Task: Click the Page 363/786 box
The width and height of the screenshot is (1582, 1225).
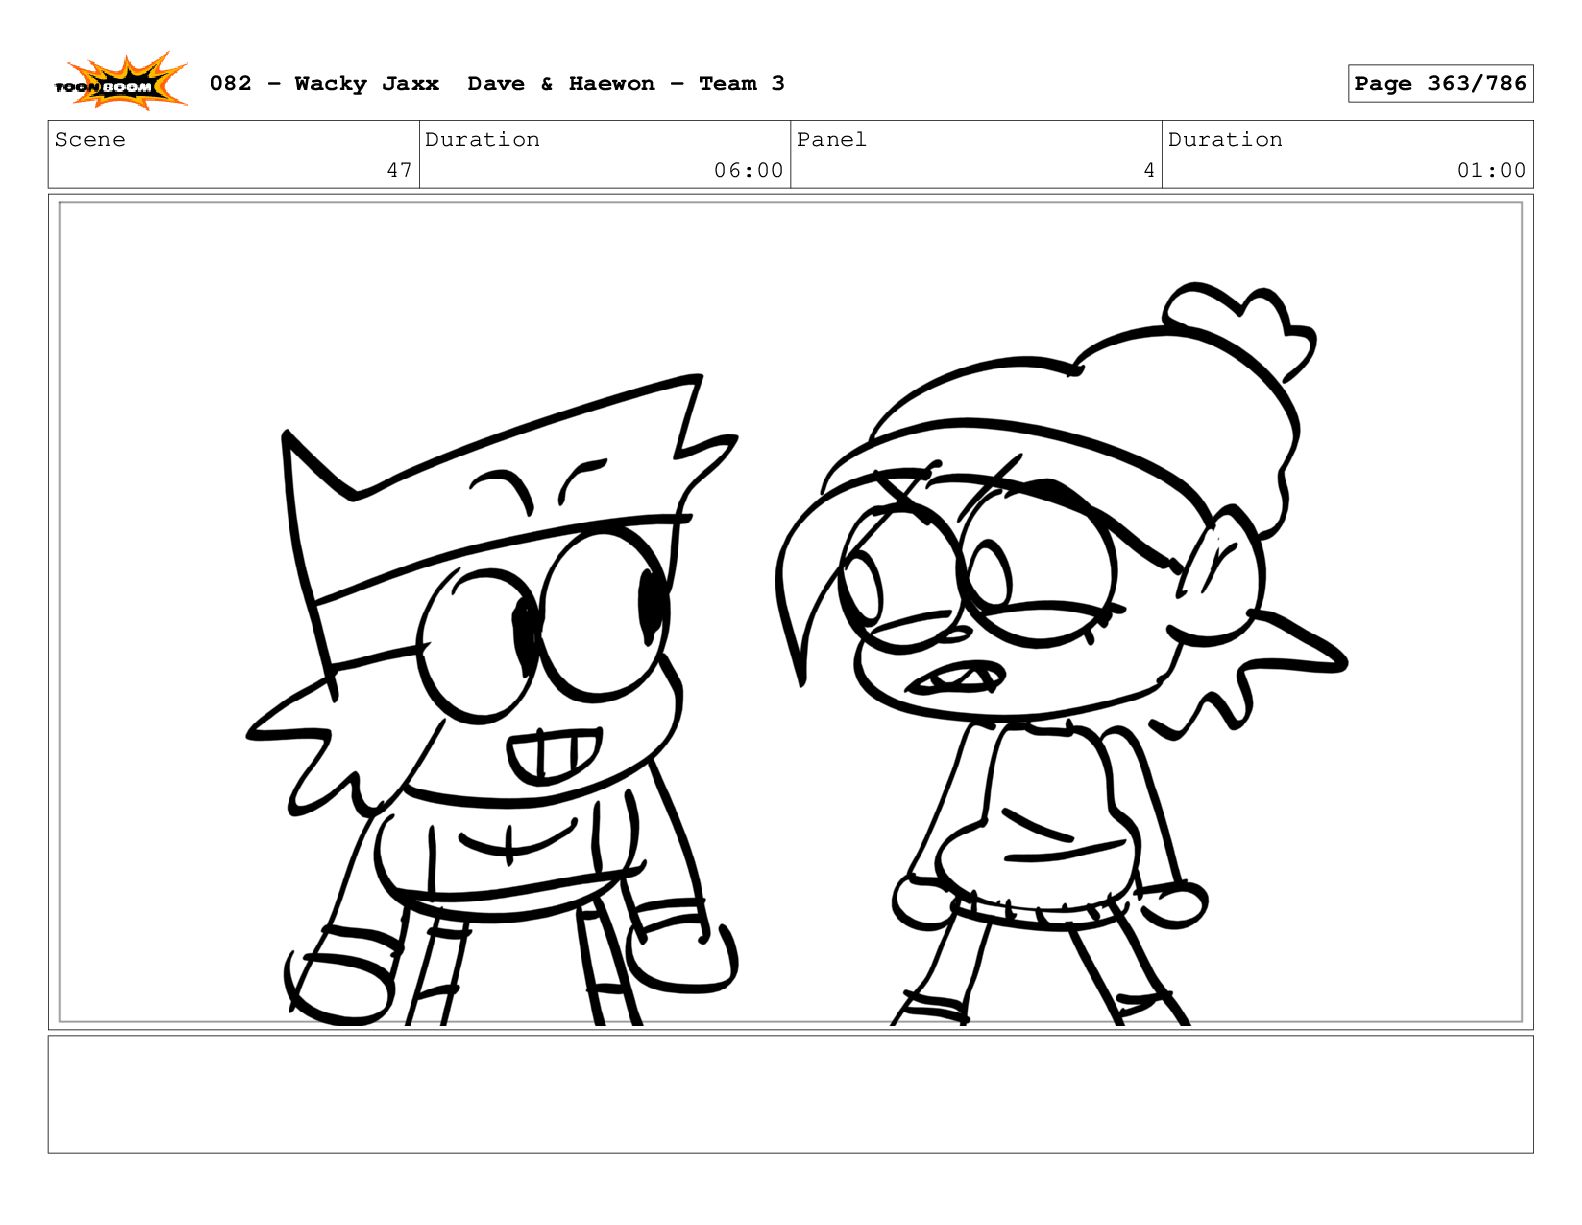Action: pos(1439,84)
